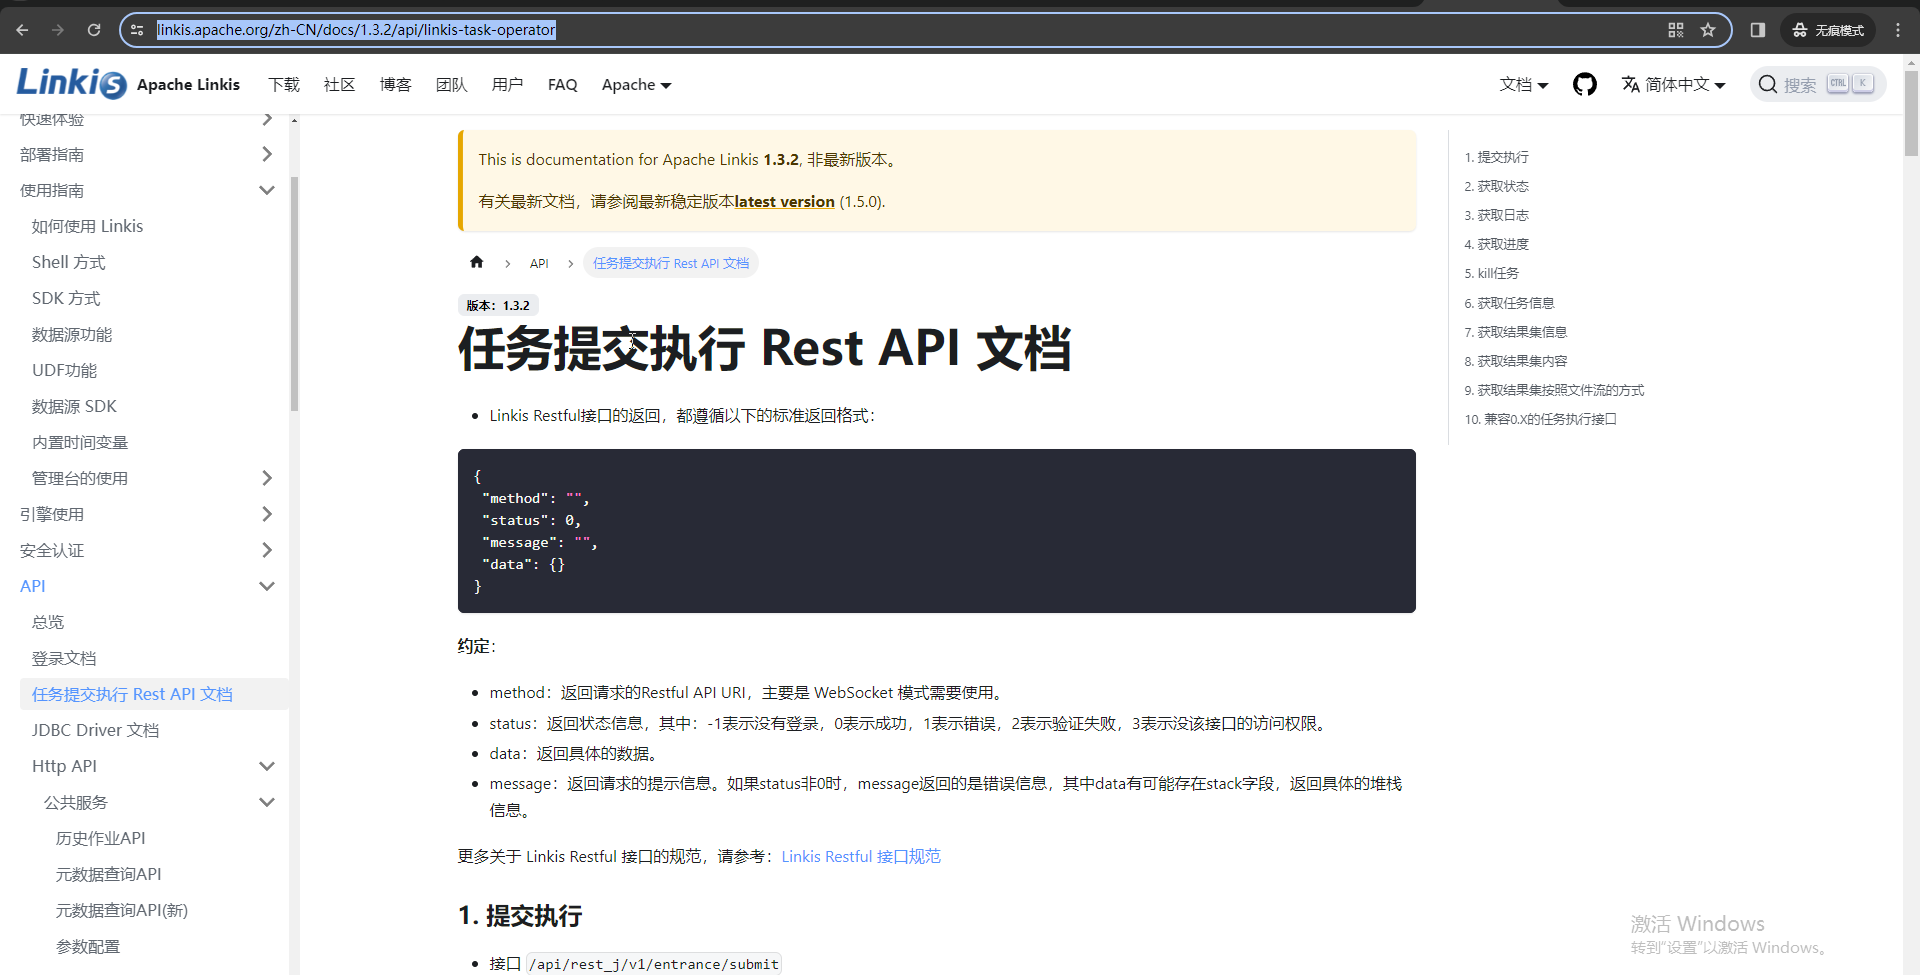This screenshot has width=1920, height=975.
Task: Open the browser side panel icon
Action: [1757, 30]
